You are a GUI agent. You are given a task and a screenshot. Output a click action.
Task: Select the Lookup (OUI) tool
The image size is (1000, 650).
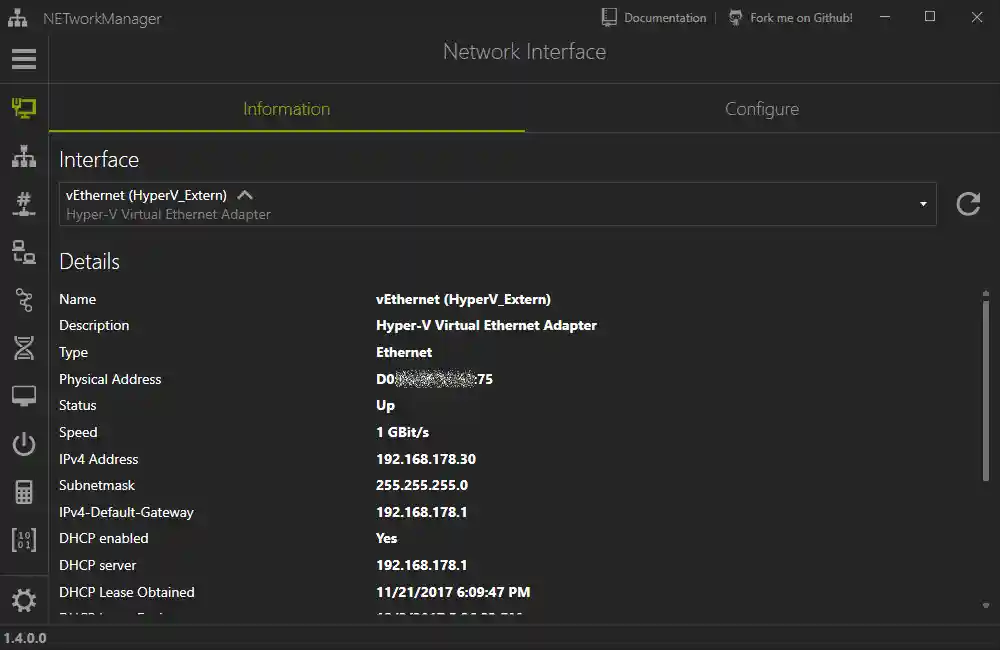coord(23,539)
